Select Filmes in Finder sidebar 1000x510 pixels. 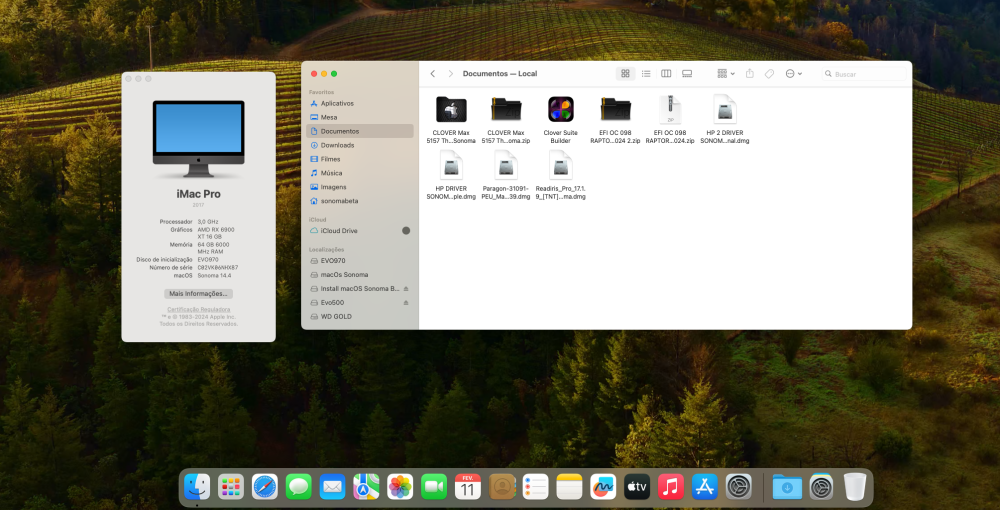360,159
